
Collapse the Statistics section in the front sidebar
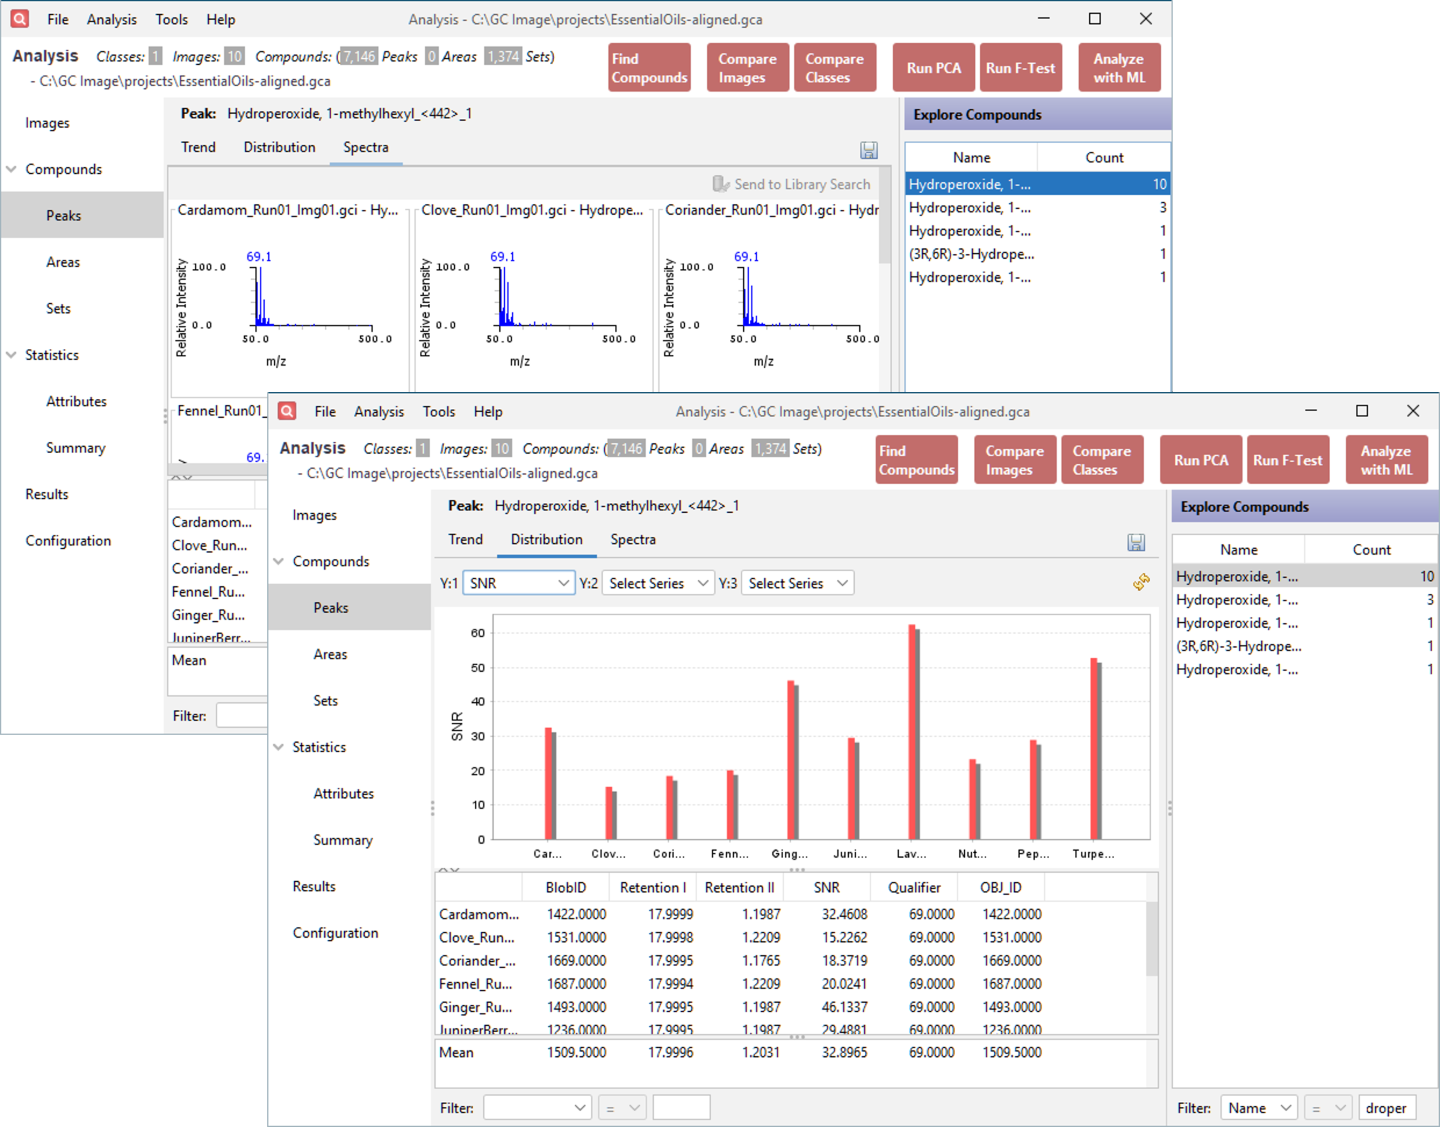(279, 747)
